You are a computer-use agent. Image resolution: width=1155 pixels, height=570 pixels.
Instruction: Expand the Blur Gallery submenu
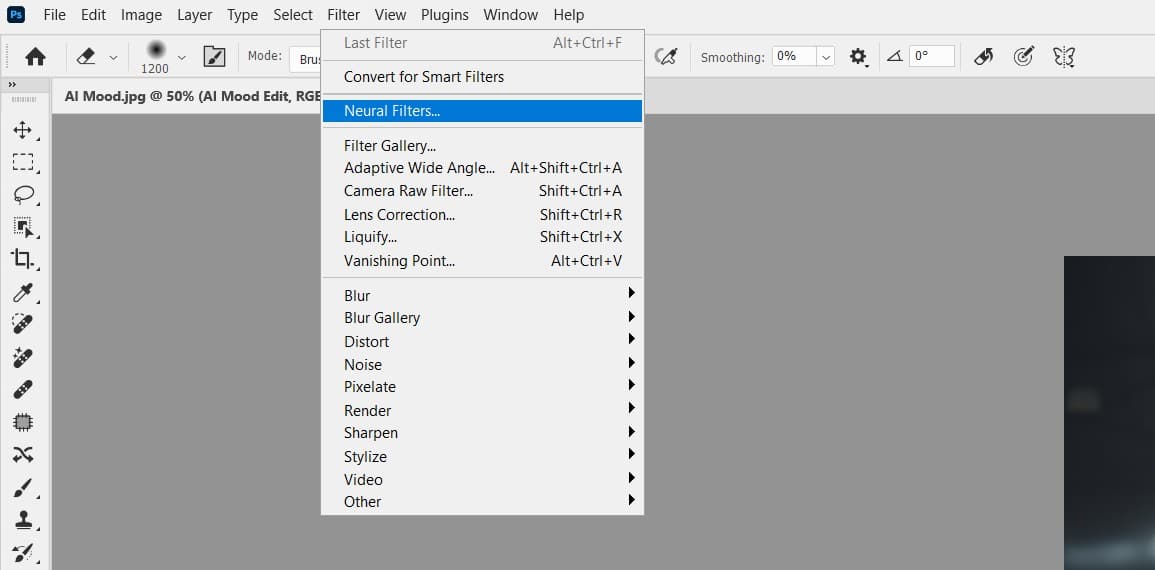[x=482, y=318]
